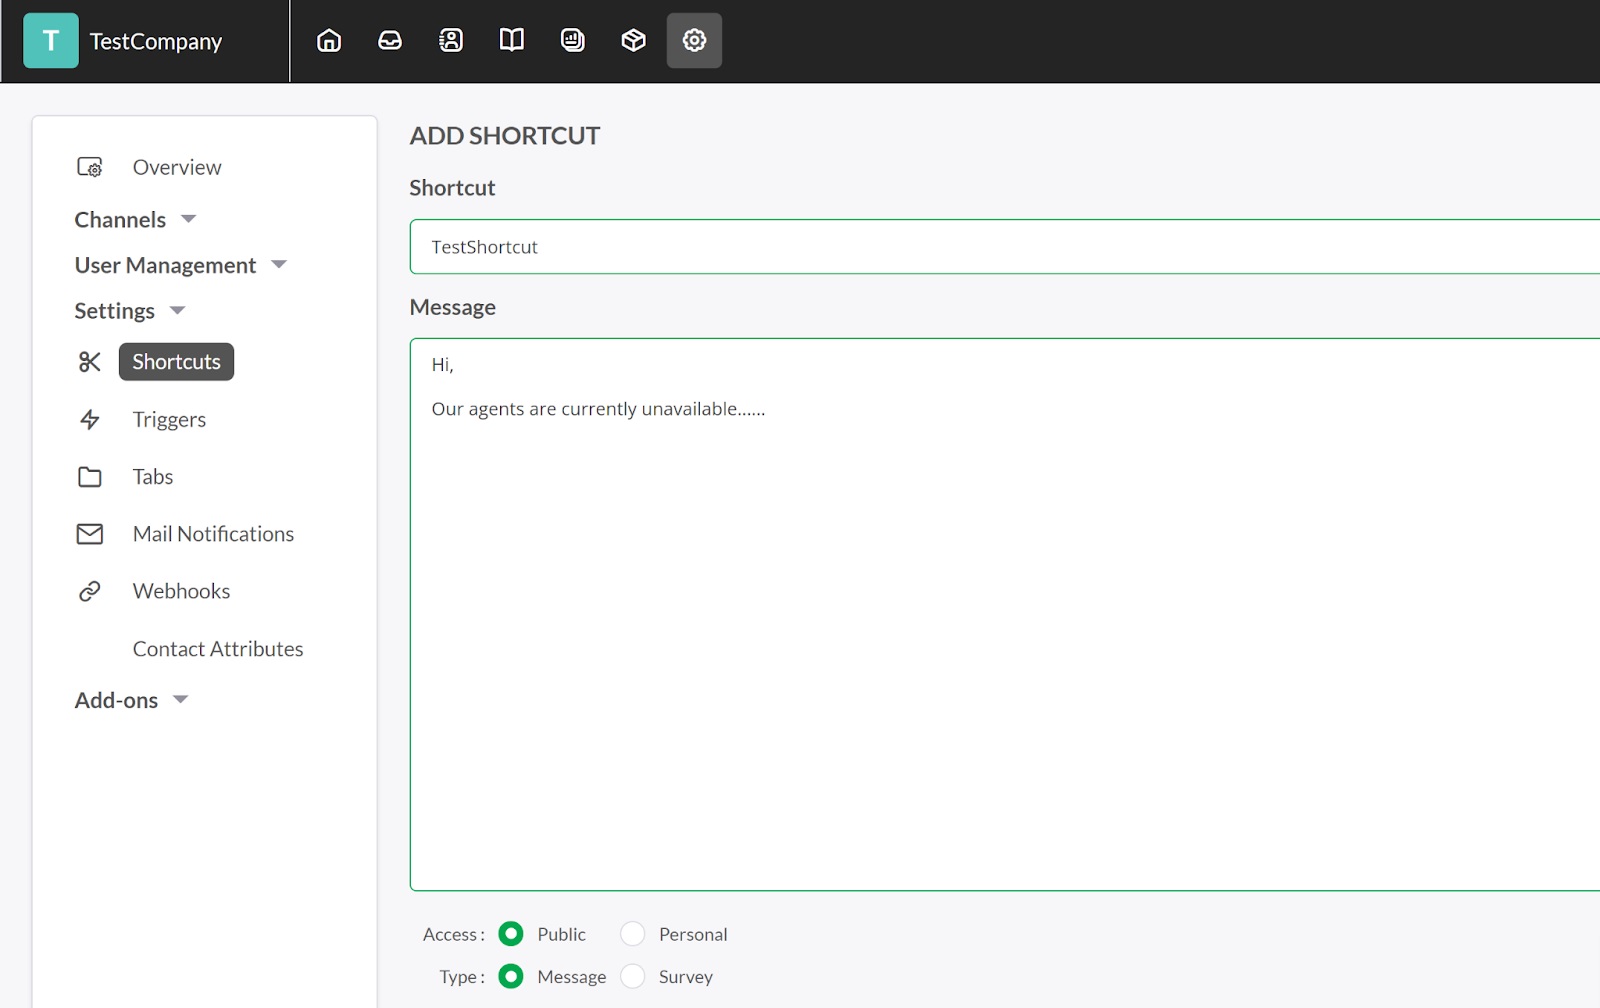Open the home icon in top navigation
The height and width of the screenshot is (1008, 1600).
click(329, 40)
